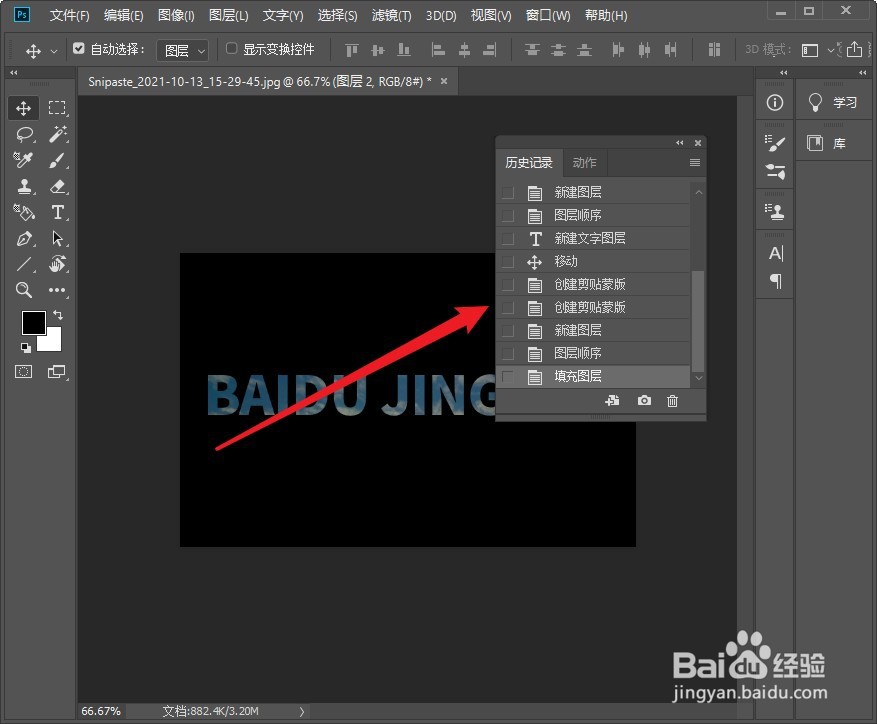Open the 学习 panel
Screen dimensions: 877x724
coord(833,102)
